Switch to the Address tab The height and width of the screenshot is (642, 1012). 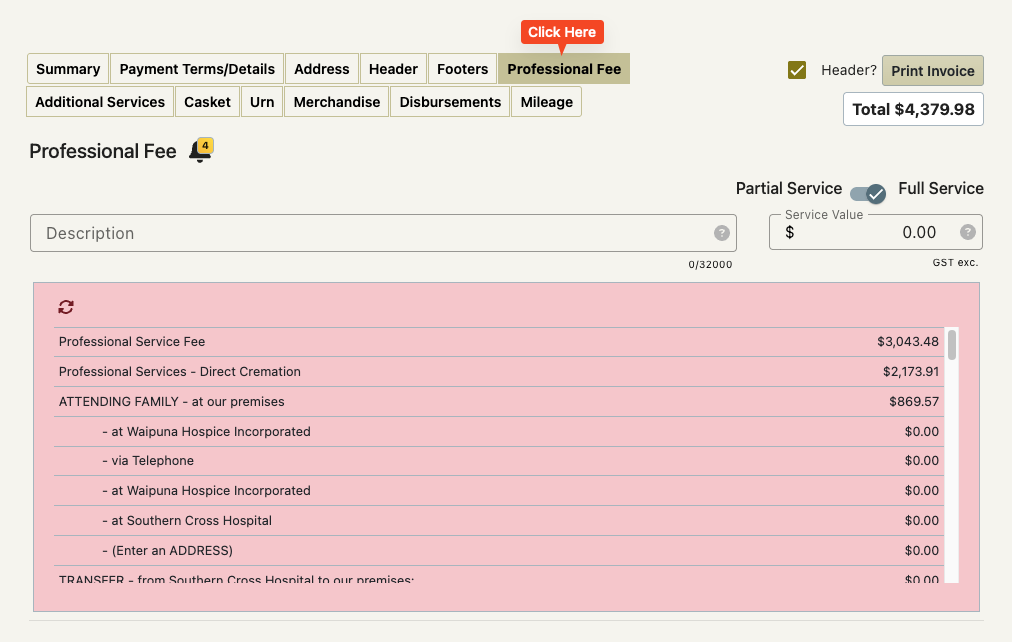click(321, 69)
